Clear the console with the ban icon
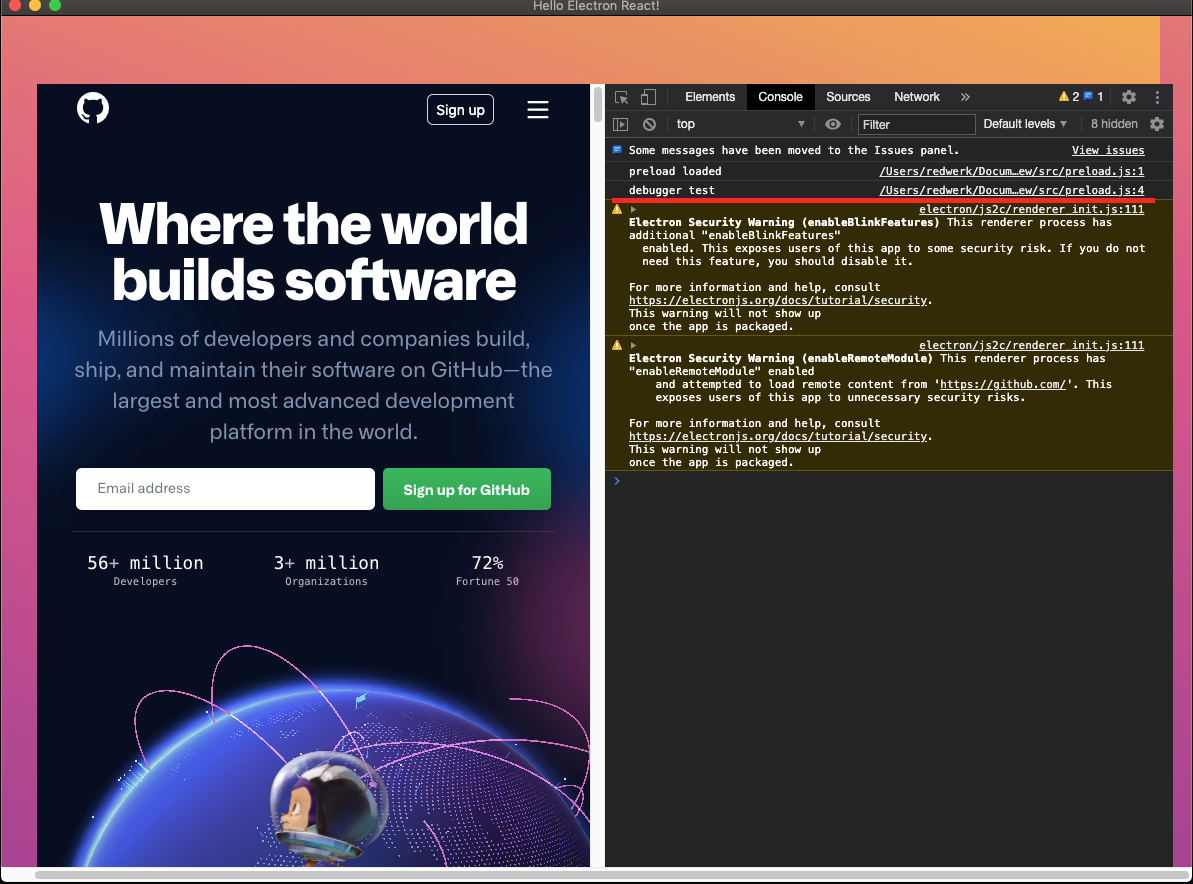This screenshot has width=1193, height=884. pyautogui.click(x=649, y=124)
